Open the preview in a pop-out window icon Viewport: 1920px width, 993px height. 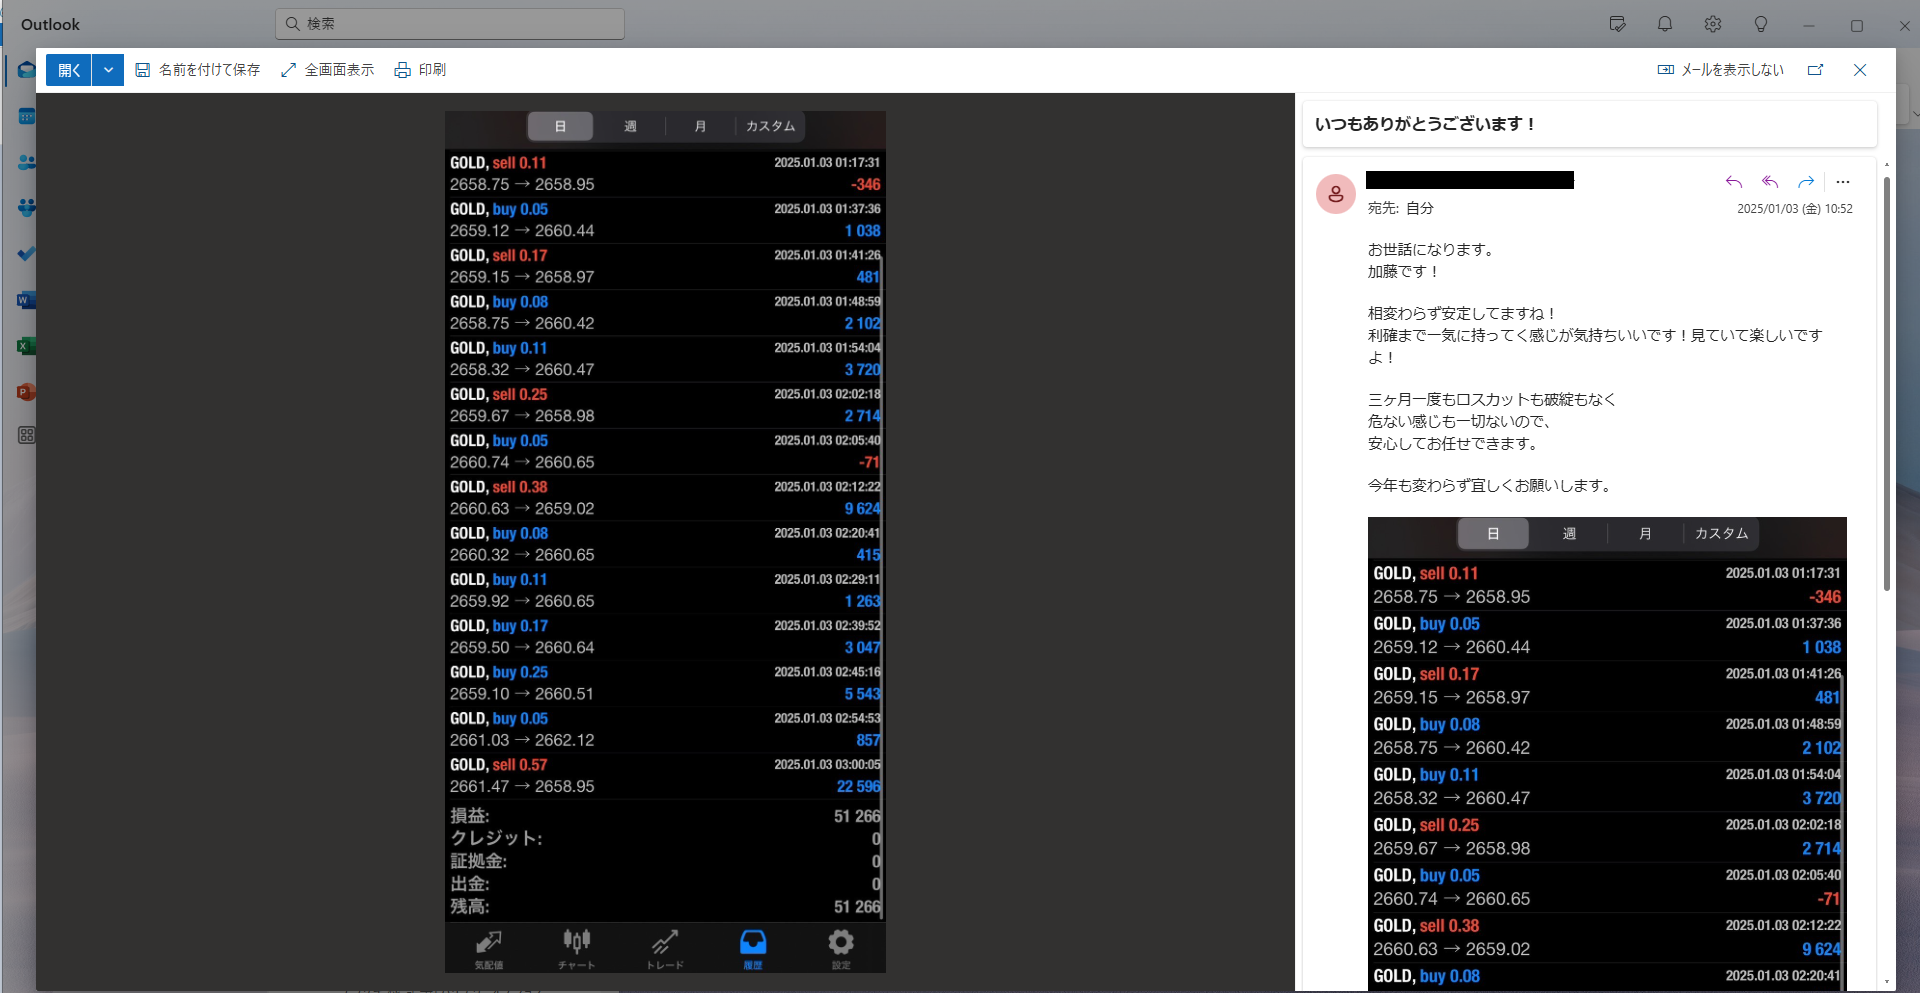point(1816,70)
